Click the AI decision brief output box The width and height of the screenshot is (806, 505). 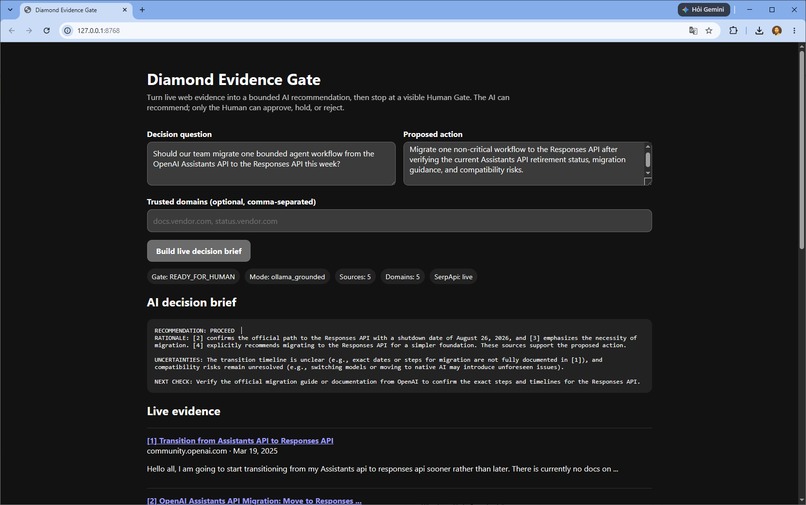tap(399, 356)
